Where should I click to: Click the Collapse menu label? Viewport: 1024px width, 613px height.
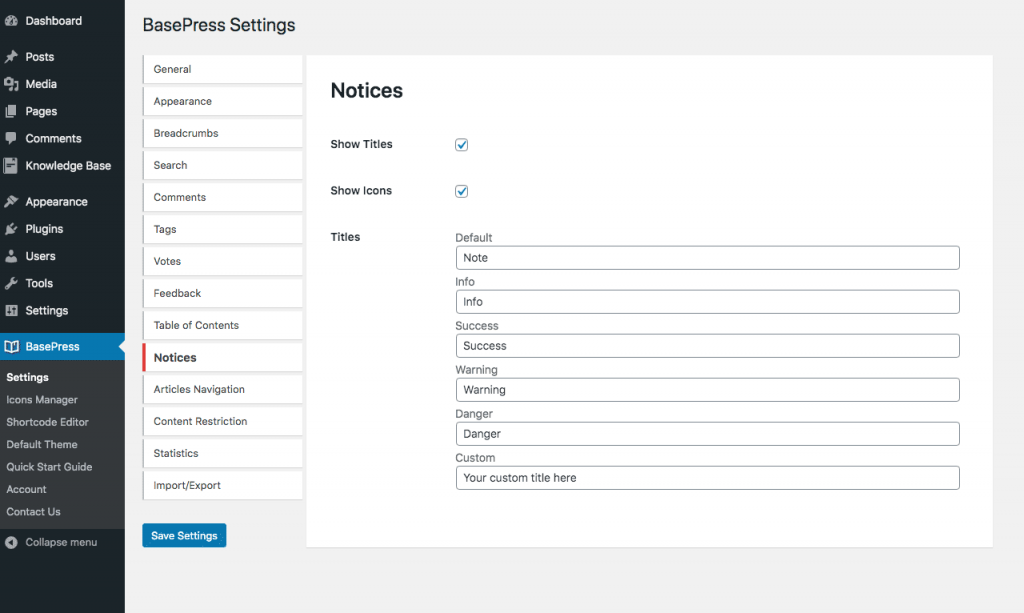pos(61,542)
